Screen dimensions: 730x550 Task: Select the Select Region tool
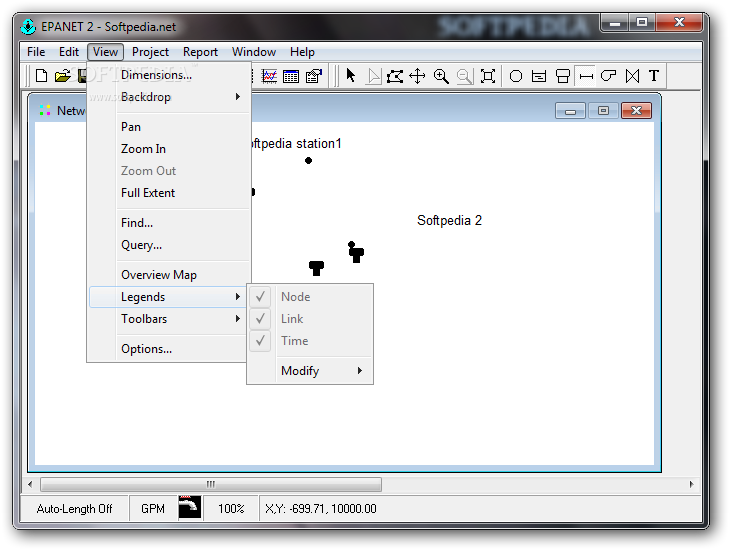coord(395,76)
